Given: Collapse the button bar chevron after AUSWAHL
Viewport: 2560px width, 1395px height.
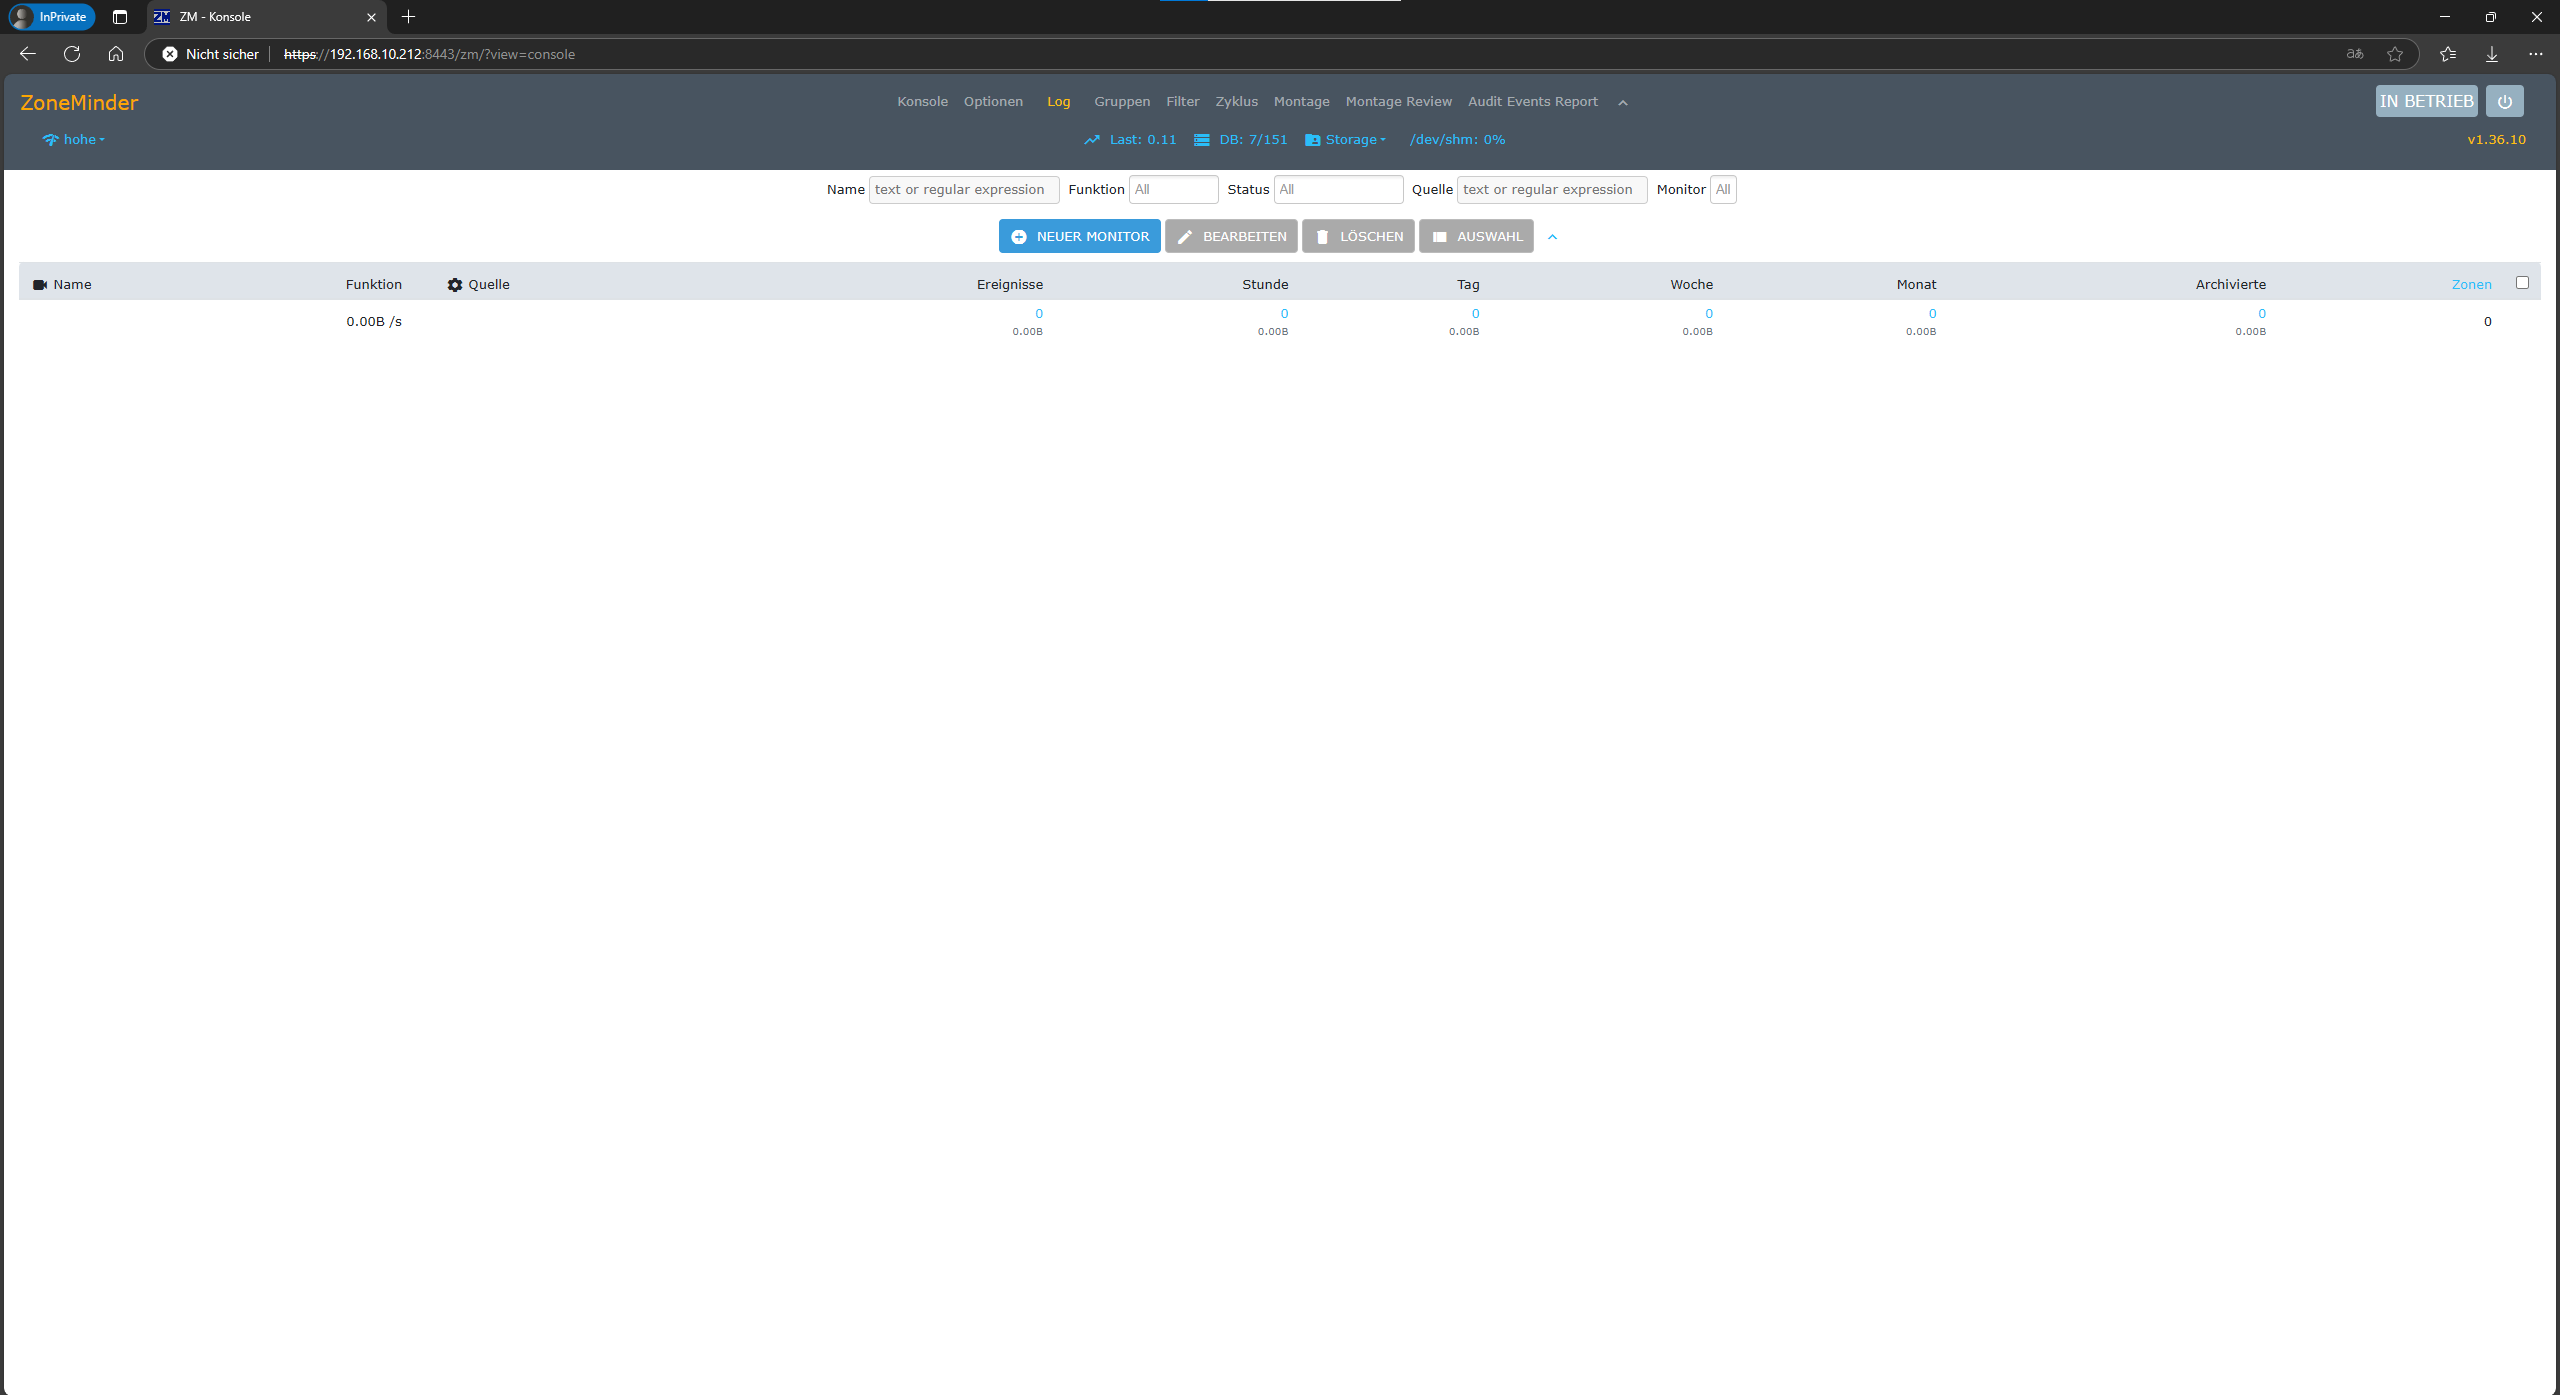Looking at the screenshot, I should [x=1552, y=237].
